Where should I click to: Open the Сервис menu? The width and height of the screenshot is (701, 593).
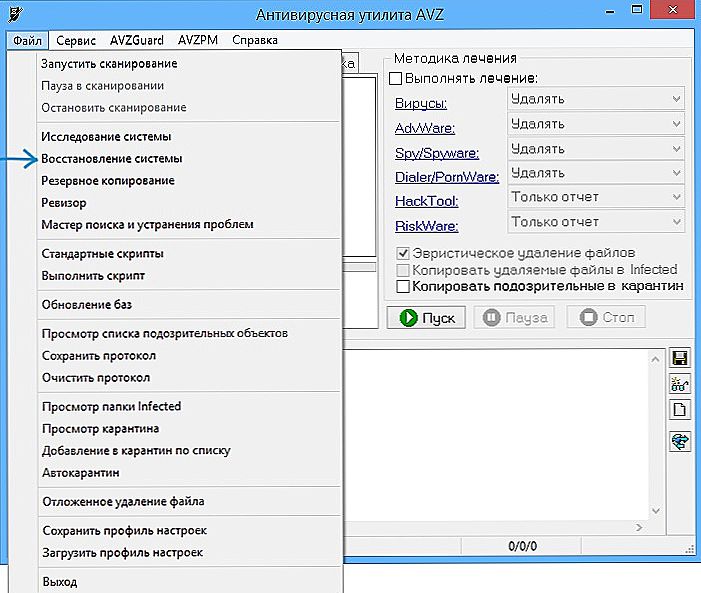tap(76, 41)
